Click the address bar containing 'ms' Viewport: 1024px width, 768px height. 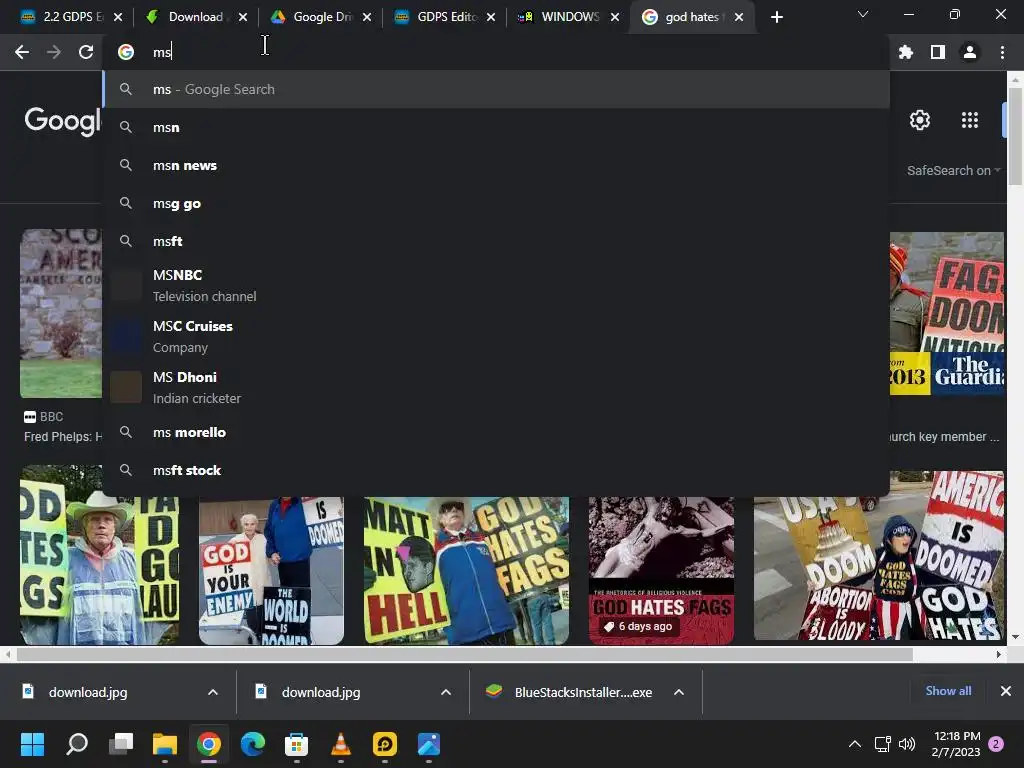click(496, 52)
